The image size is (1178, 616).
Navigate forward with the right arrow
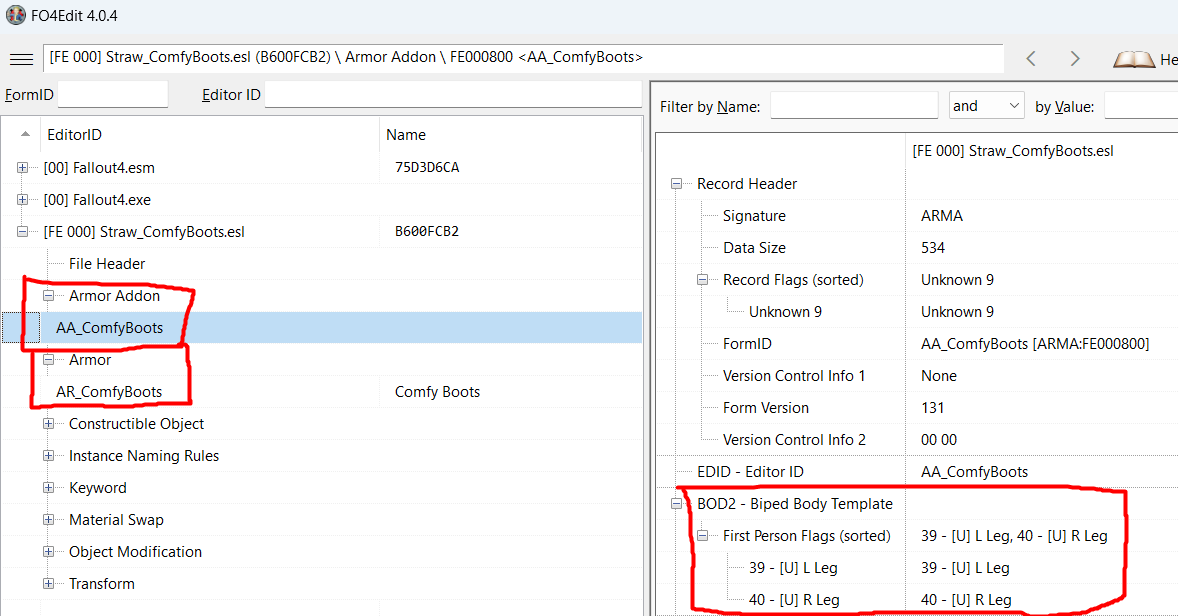1074,59
